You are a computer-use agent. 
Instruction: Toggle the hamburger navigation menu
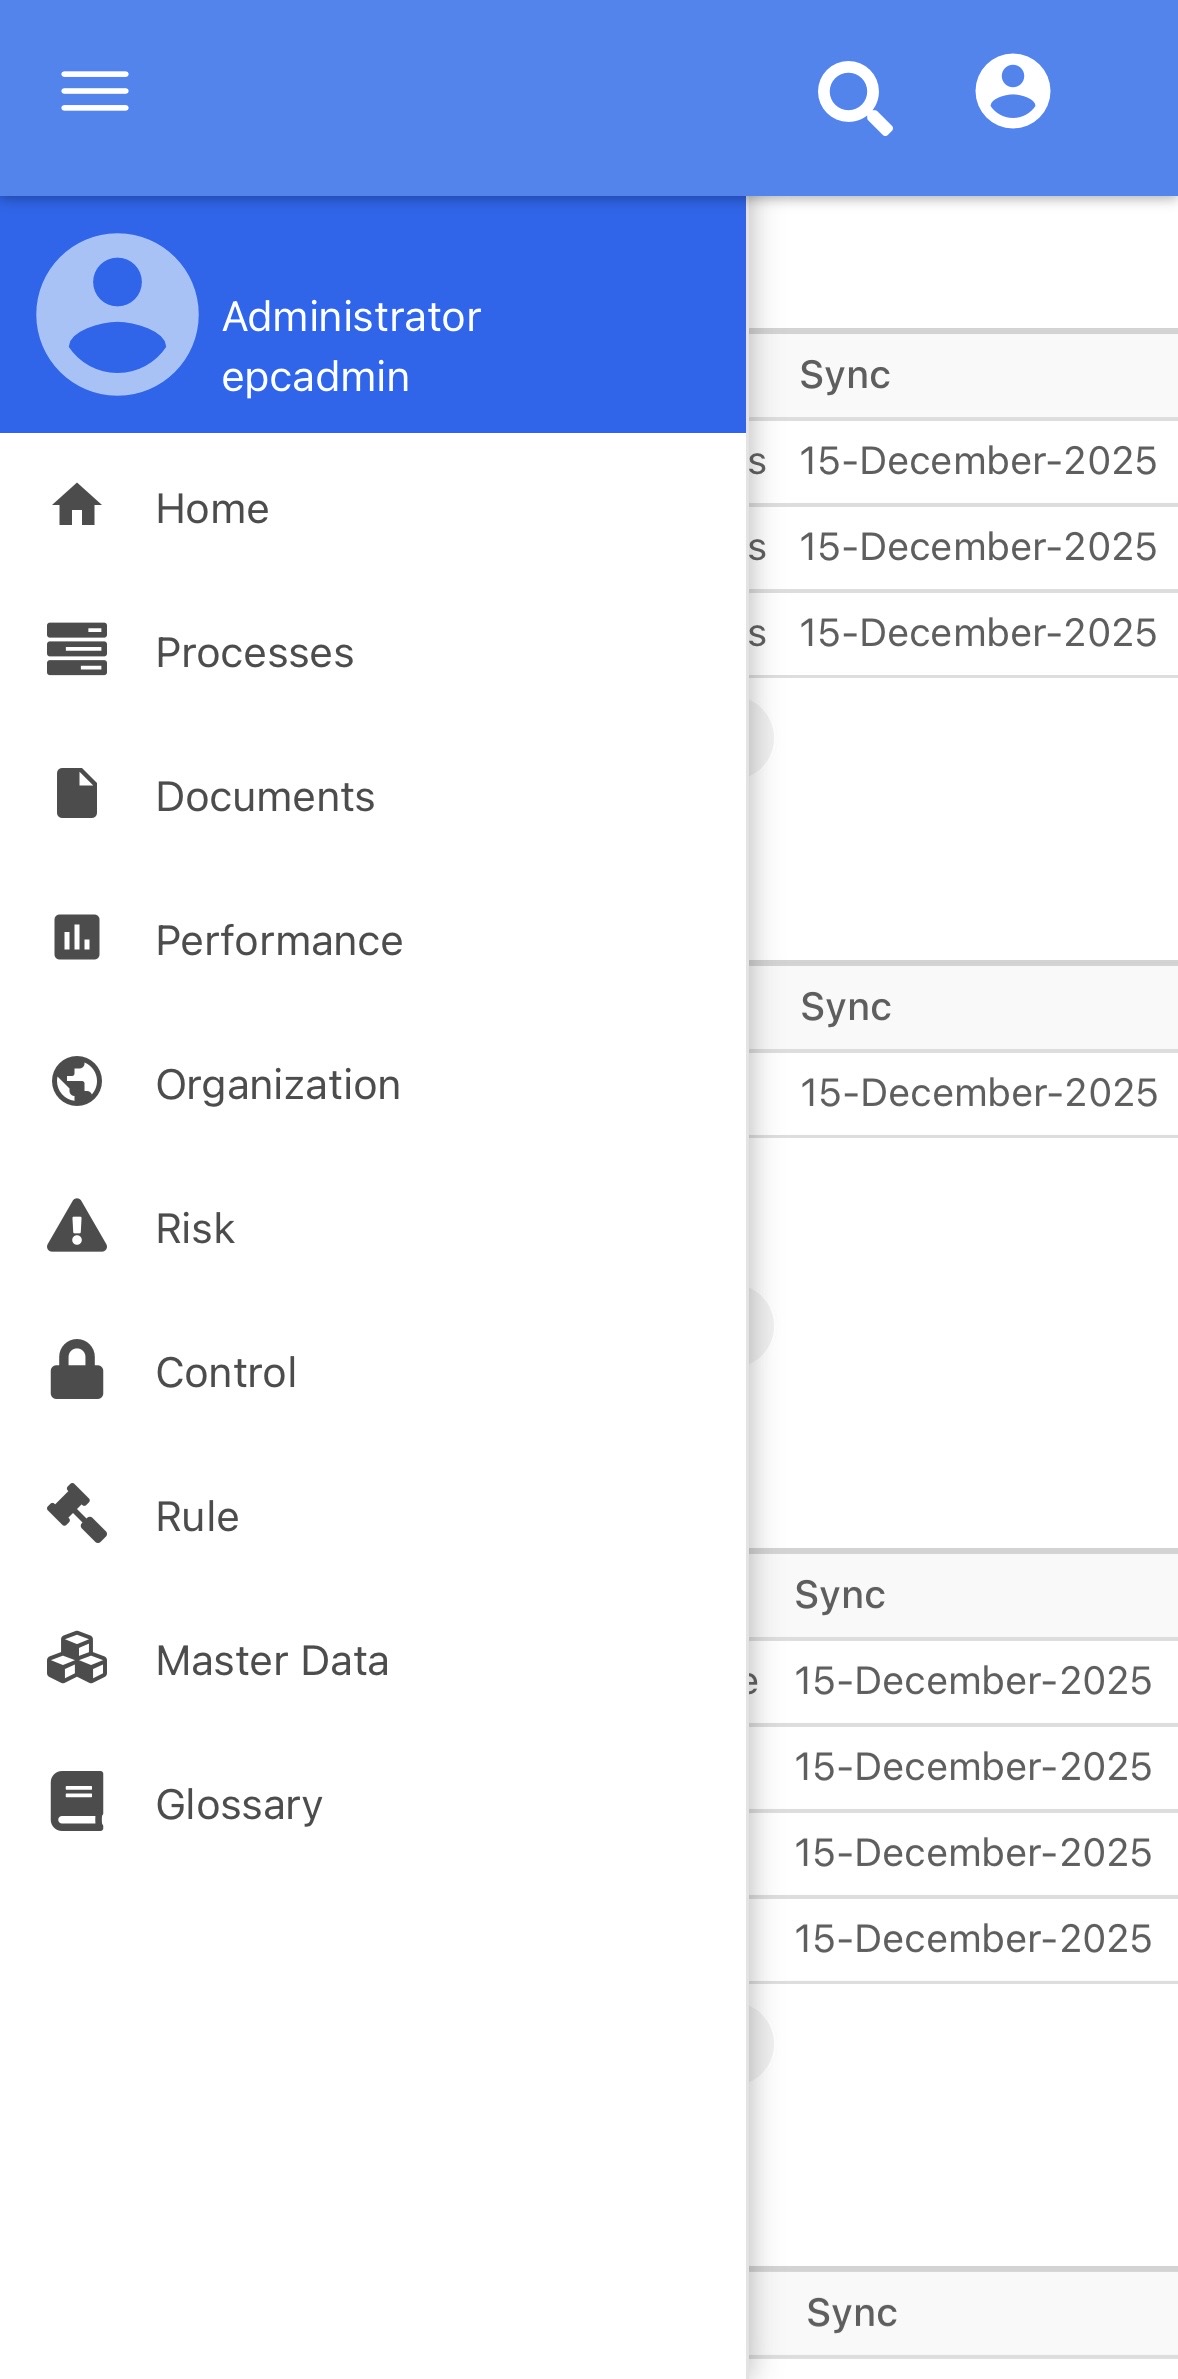coord(95,91)
